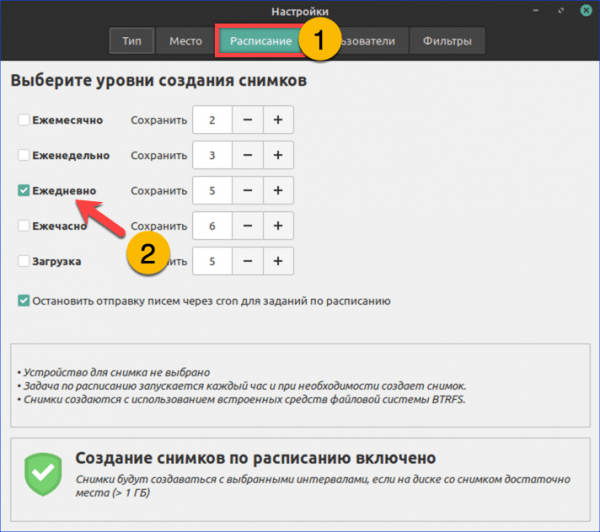This screenshot has width=600, height=532.
Task: Increase hourly snapshots count with plus
Action: (278, 226)
